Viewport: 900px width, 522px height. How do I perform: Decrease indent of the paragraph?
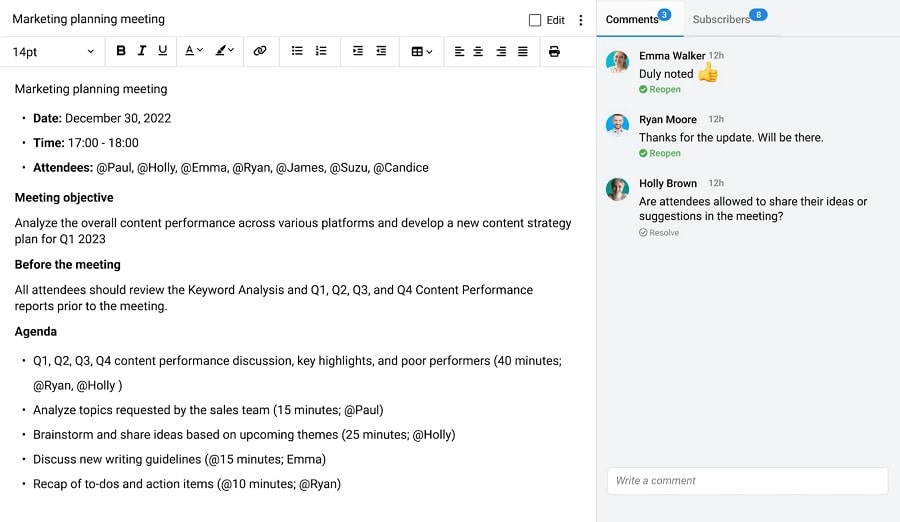point(381,51)
